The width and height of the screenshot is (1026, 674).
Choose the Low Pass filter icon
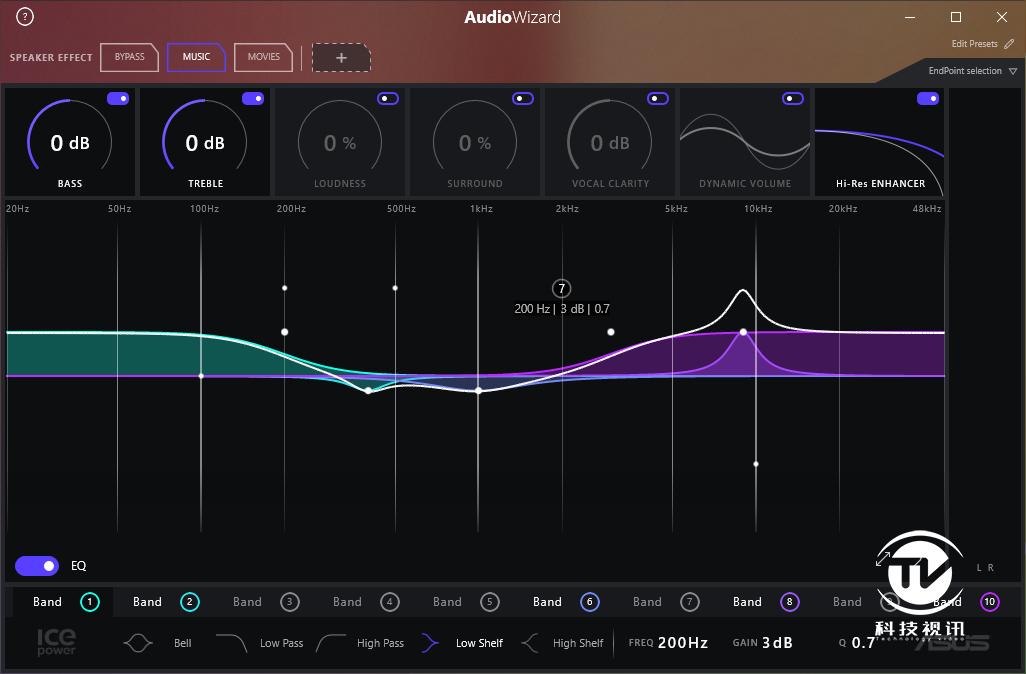point(231,643)
